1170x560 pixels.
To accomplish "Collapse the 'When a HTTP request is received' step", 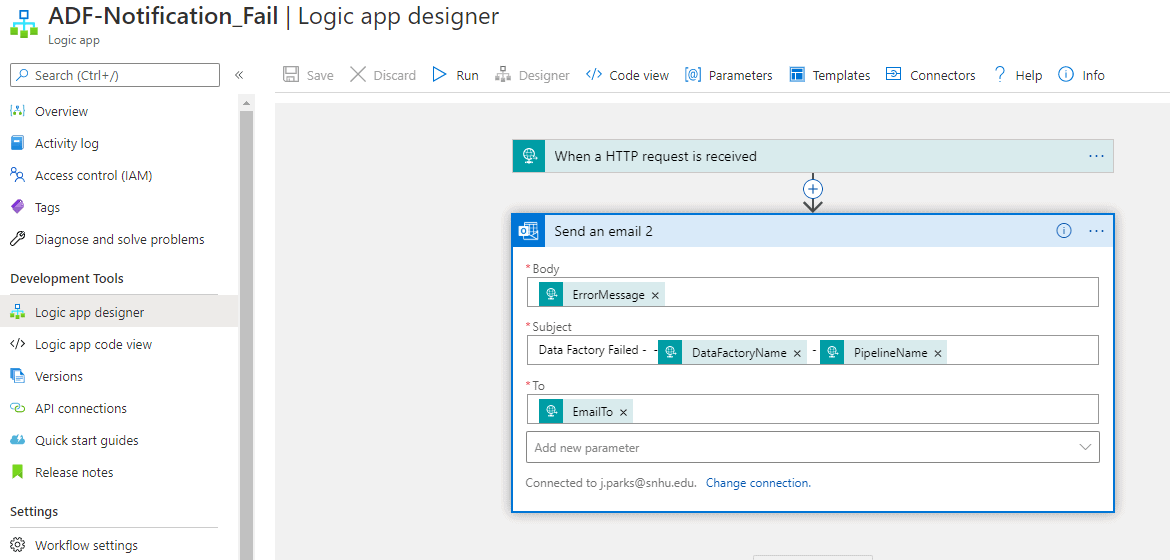I will (x=813, y=156).
